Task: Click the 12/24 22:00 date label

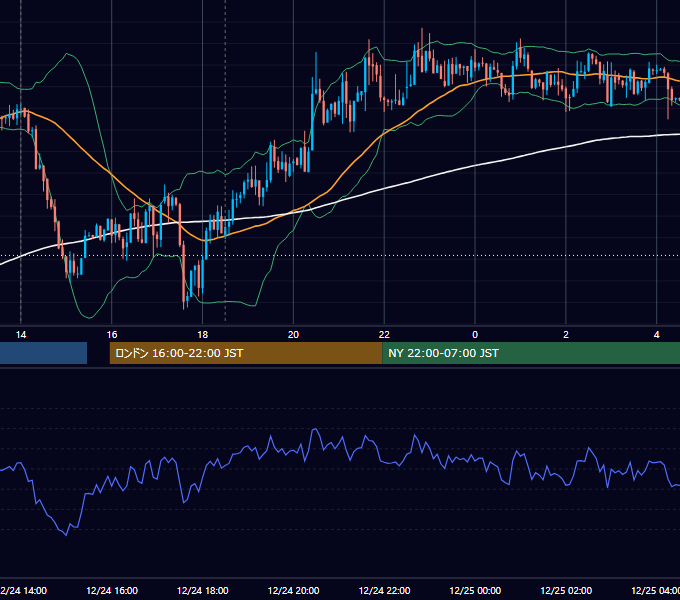Action: [x=384, y=590]
